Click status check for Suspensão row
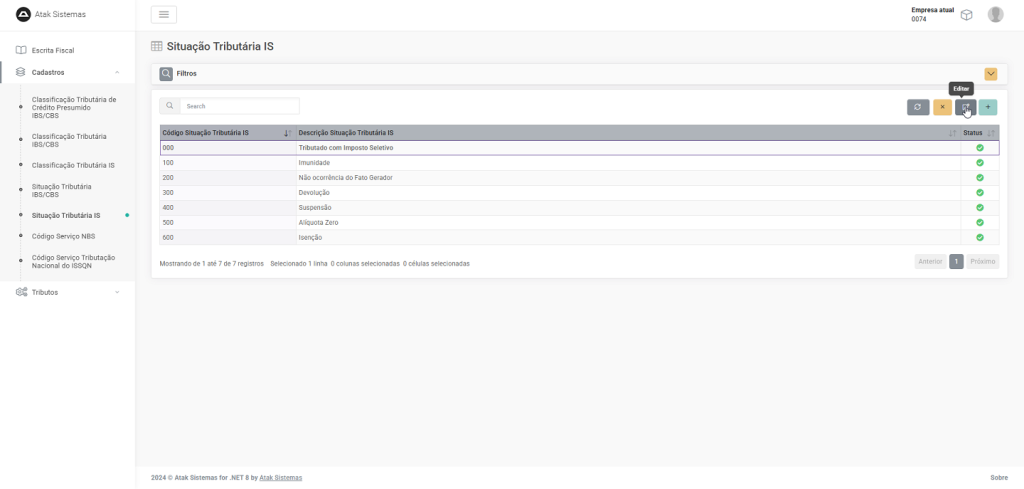 [980, 207]
